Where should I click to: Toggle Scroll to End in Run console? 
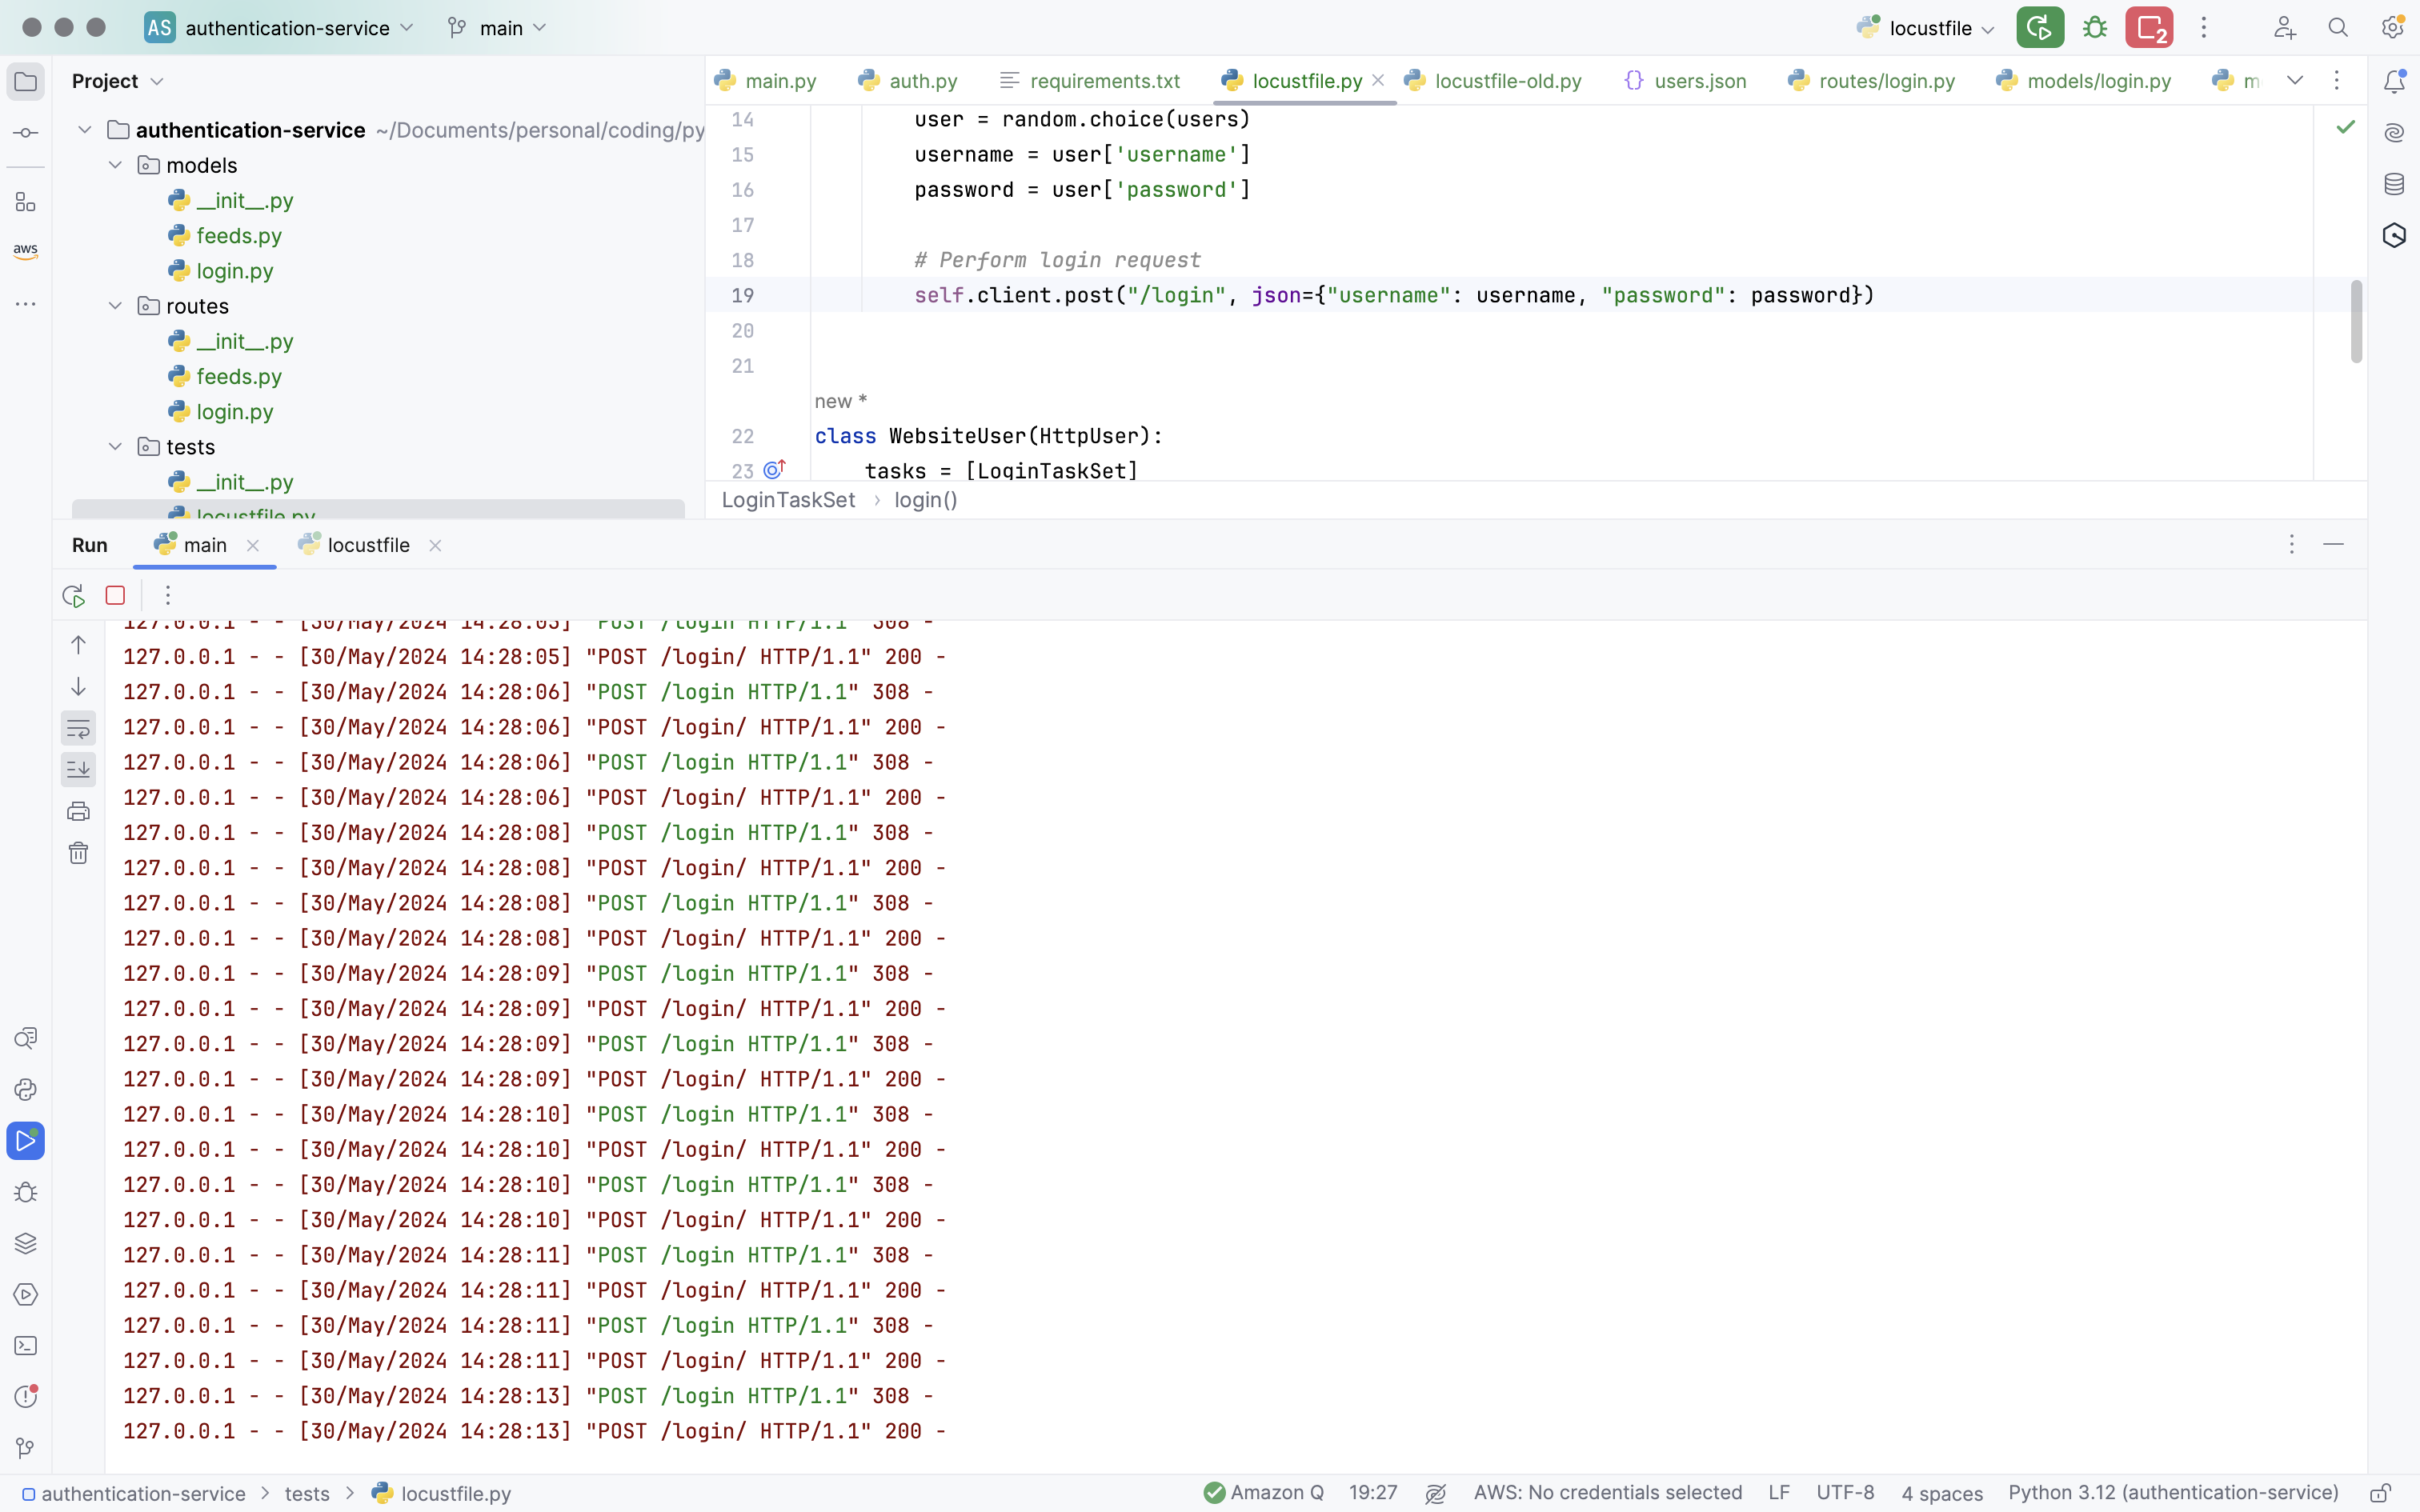pos(78,769)
